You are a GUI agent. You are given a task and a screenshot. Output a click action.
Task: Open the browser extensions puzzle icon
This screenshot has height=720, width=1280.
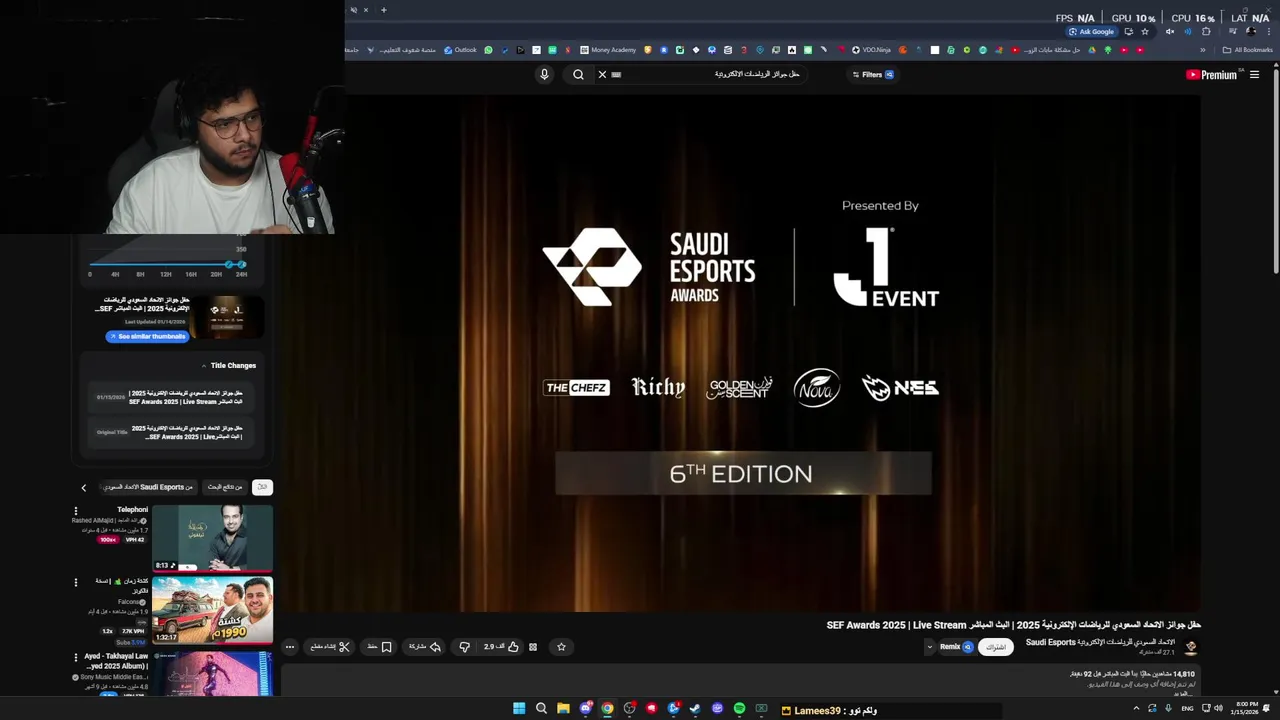(x=1206, y=31)
